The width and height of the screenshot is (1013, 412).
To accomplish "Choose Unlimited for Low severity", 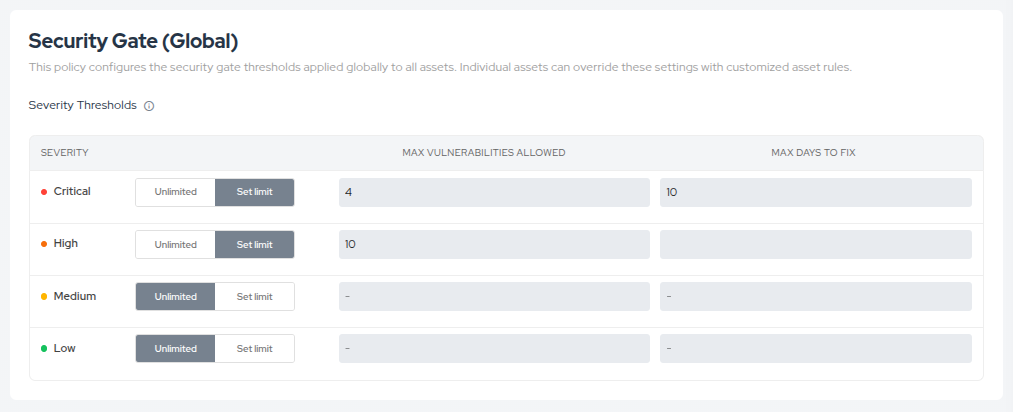I will (175, 348).
